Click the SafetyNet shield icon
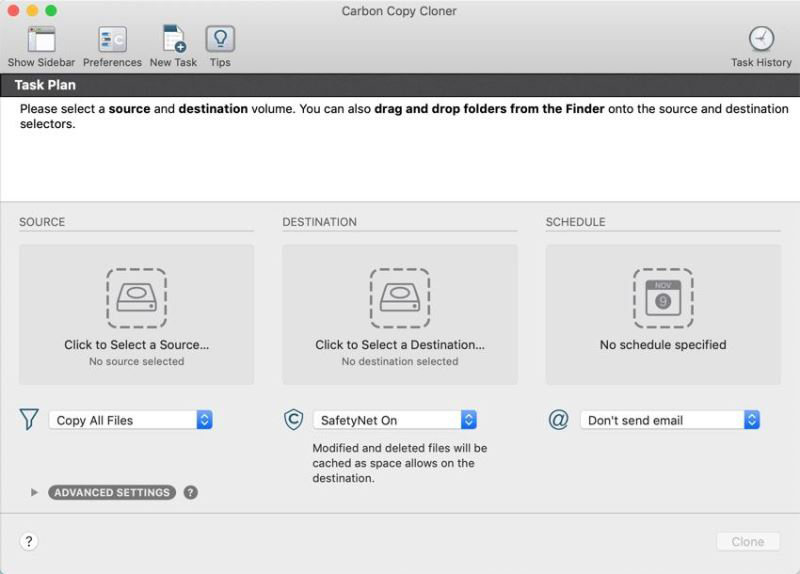The height and width of the screenshot is (574, 800). [293, 419]
